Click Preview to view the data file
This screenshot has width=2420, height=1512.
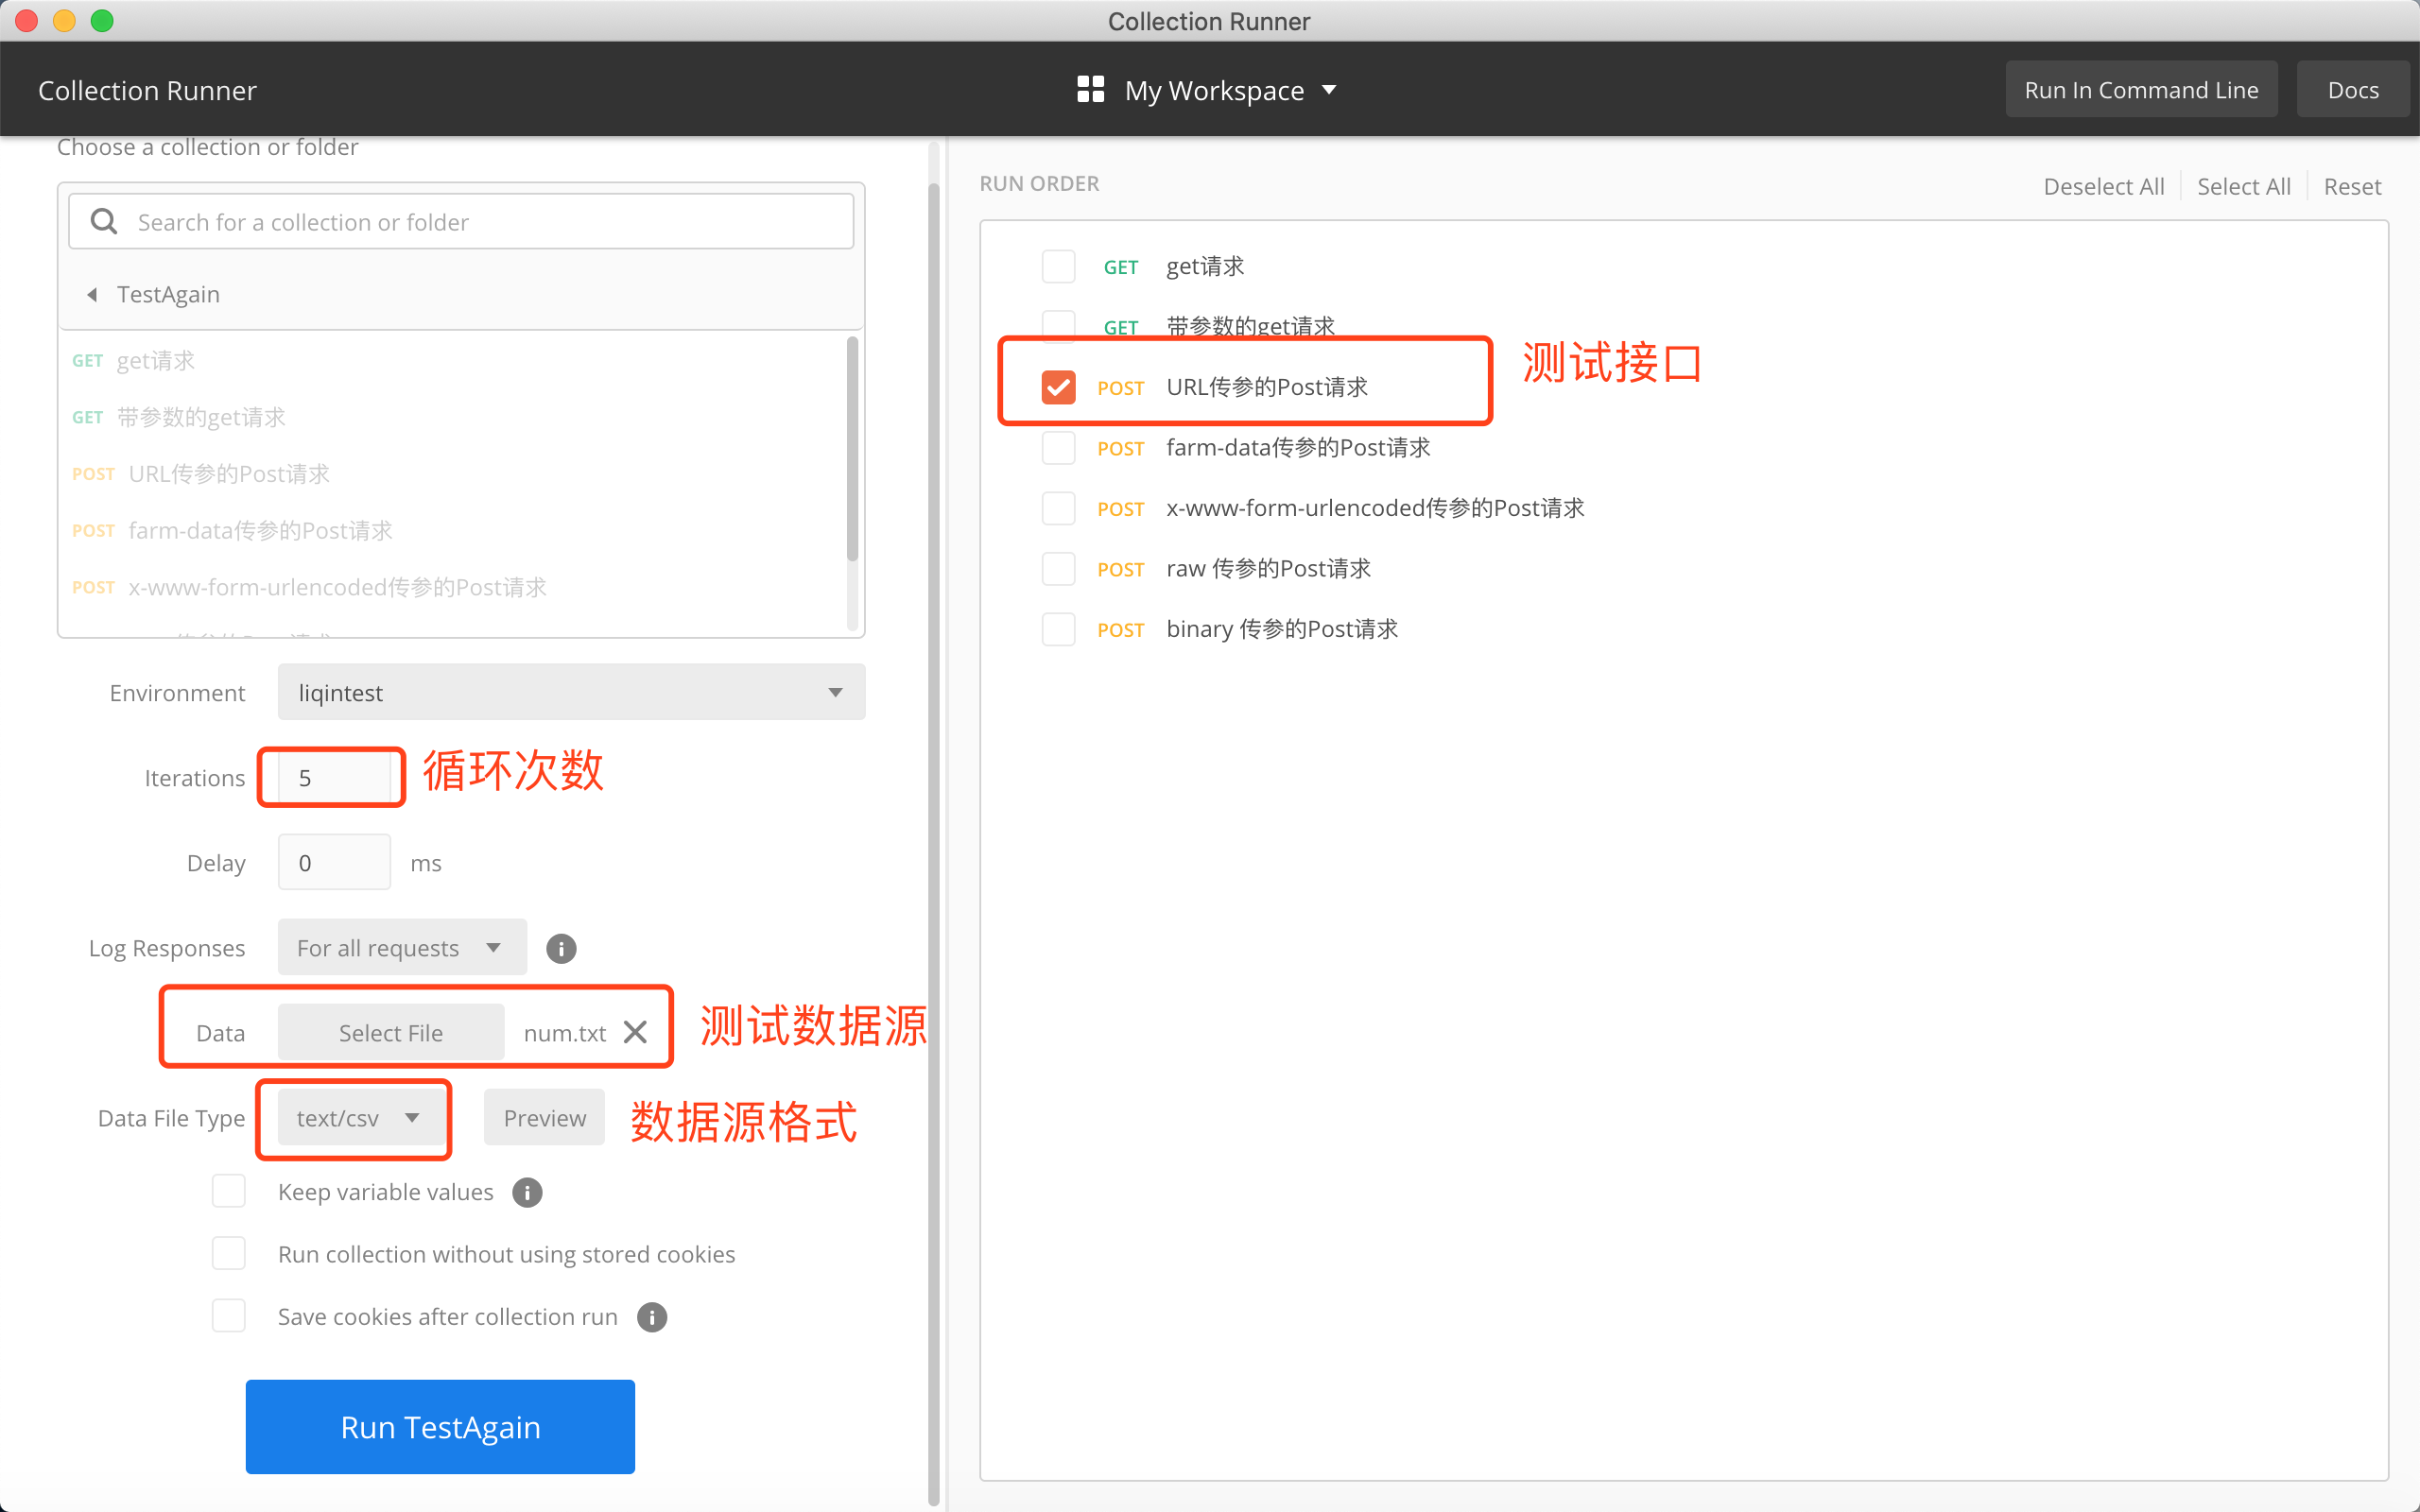[x=543, y=1117]
